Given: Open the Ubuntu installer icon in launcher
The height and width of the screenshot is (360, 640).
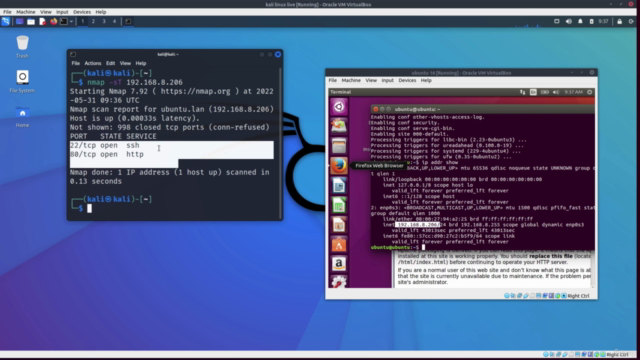Looking at the screenshot, I should point(339,126).
